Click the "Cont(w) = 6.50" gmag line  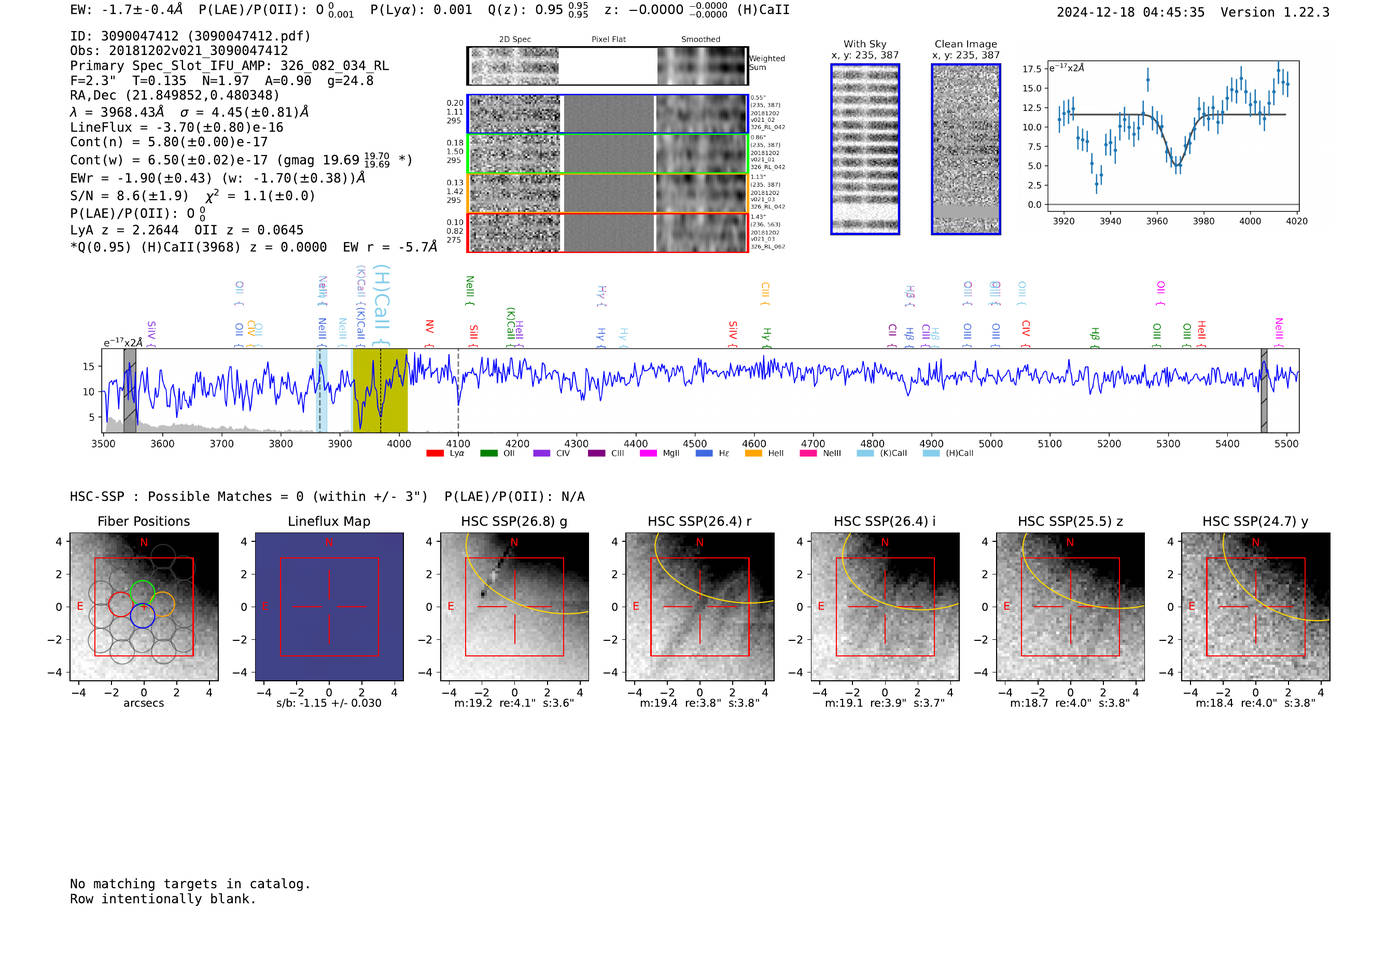click(241, 159)
